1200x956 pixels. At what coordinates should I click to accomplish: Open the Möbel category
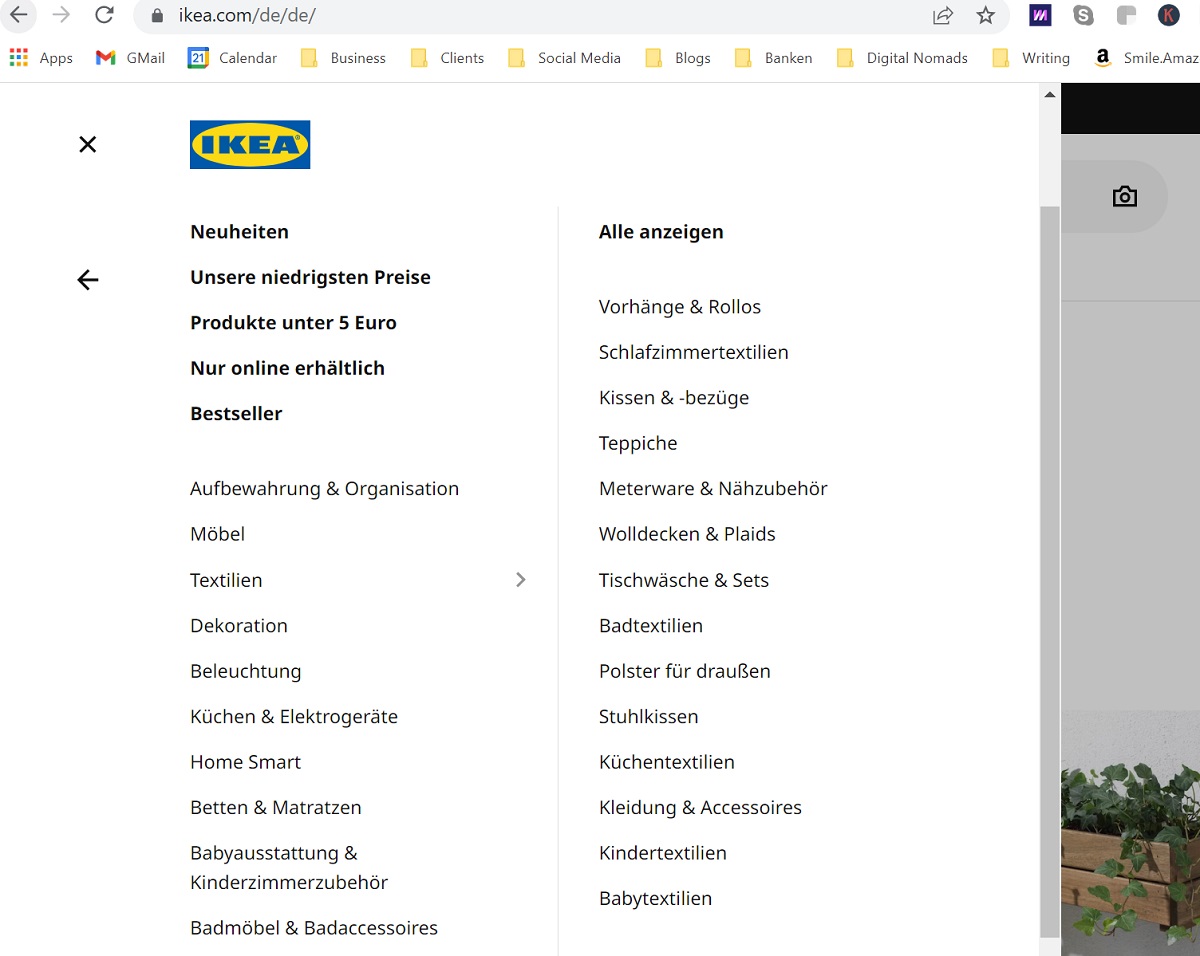(217, 534)
